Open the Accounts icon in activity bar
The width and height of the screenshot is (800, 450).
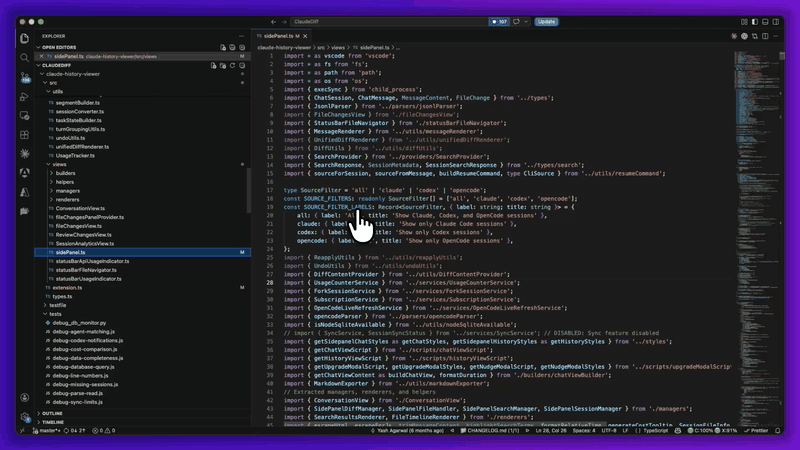(x=24, y=397)
